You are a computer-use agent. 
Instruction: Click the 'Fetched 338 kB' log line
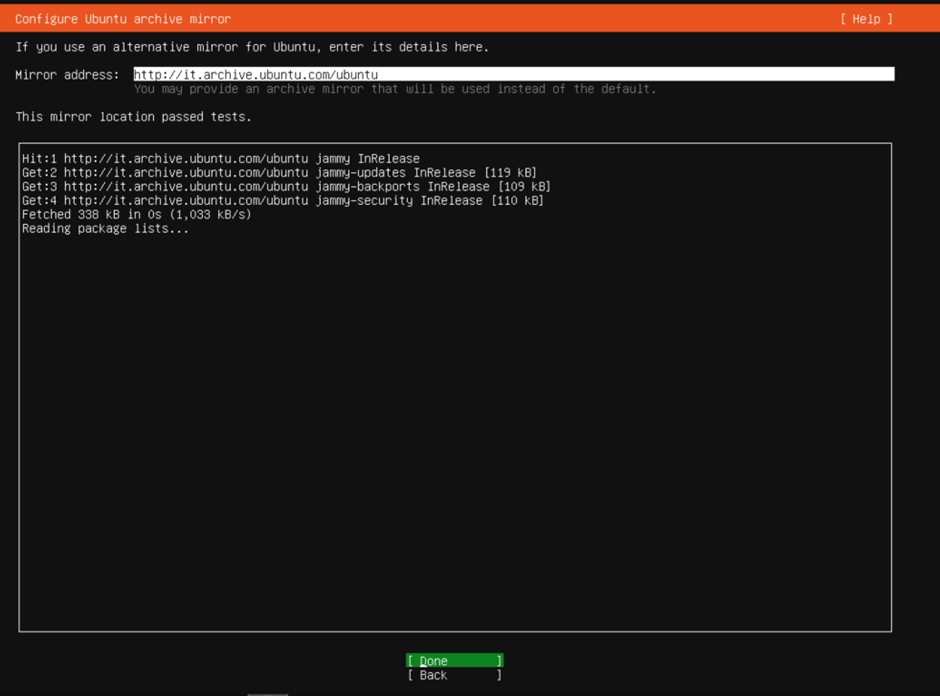pyautogui.click(x=136, y=215)
